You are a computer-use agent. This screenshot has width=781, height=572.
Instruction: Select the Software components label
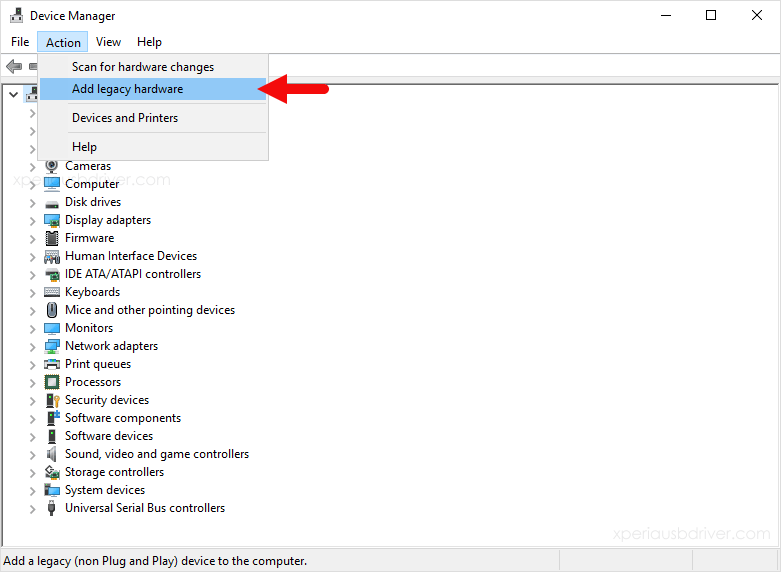coord(123,418)
